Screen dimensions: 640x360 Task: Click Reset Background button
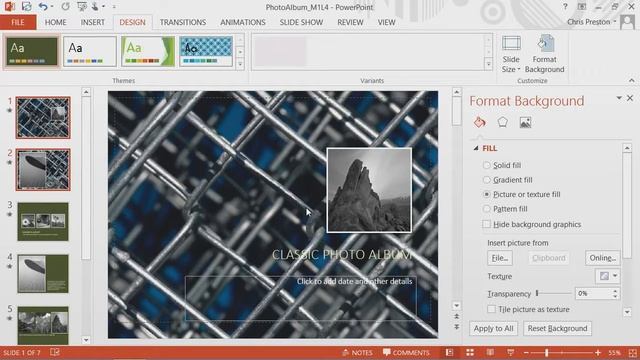click(557, 329)
